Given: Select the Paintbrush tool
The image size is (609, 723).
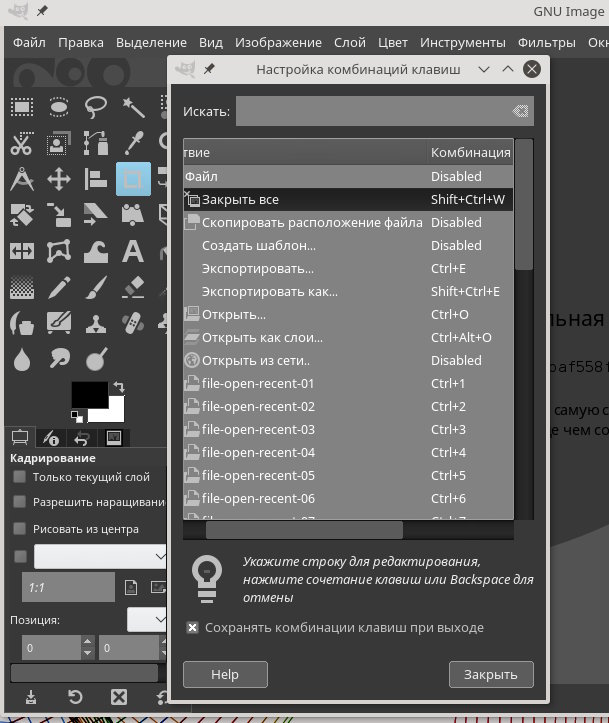Looking at the screenshot, I should (95, 287).
